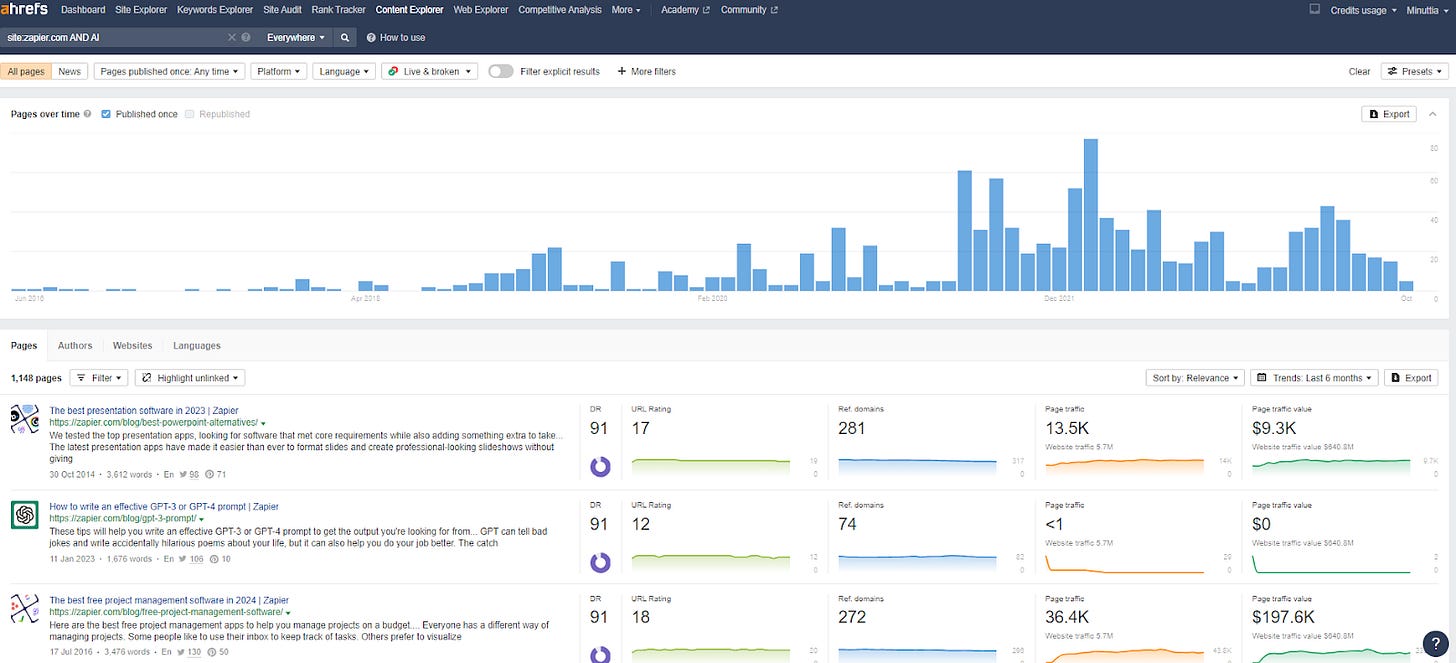Open the Everywhere search scope dropdown
1456x663 pixels.
pos(296,37)
